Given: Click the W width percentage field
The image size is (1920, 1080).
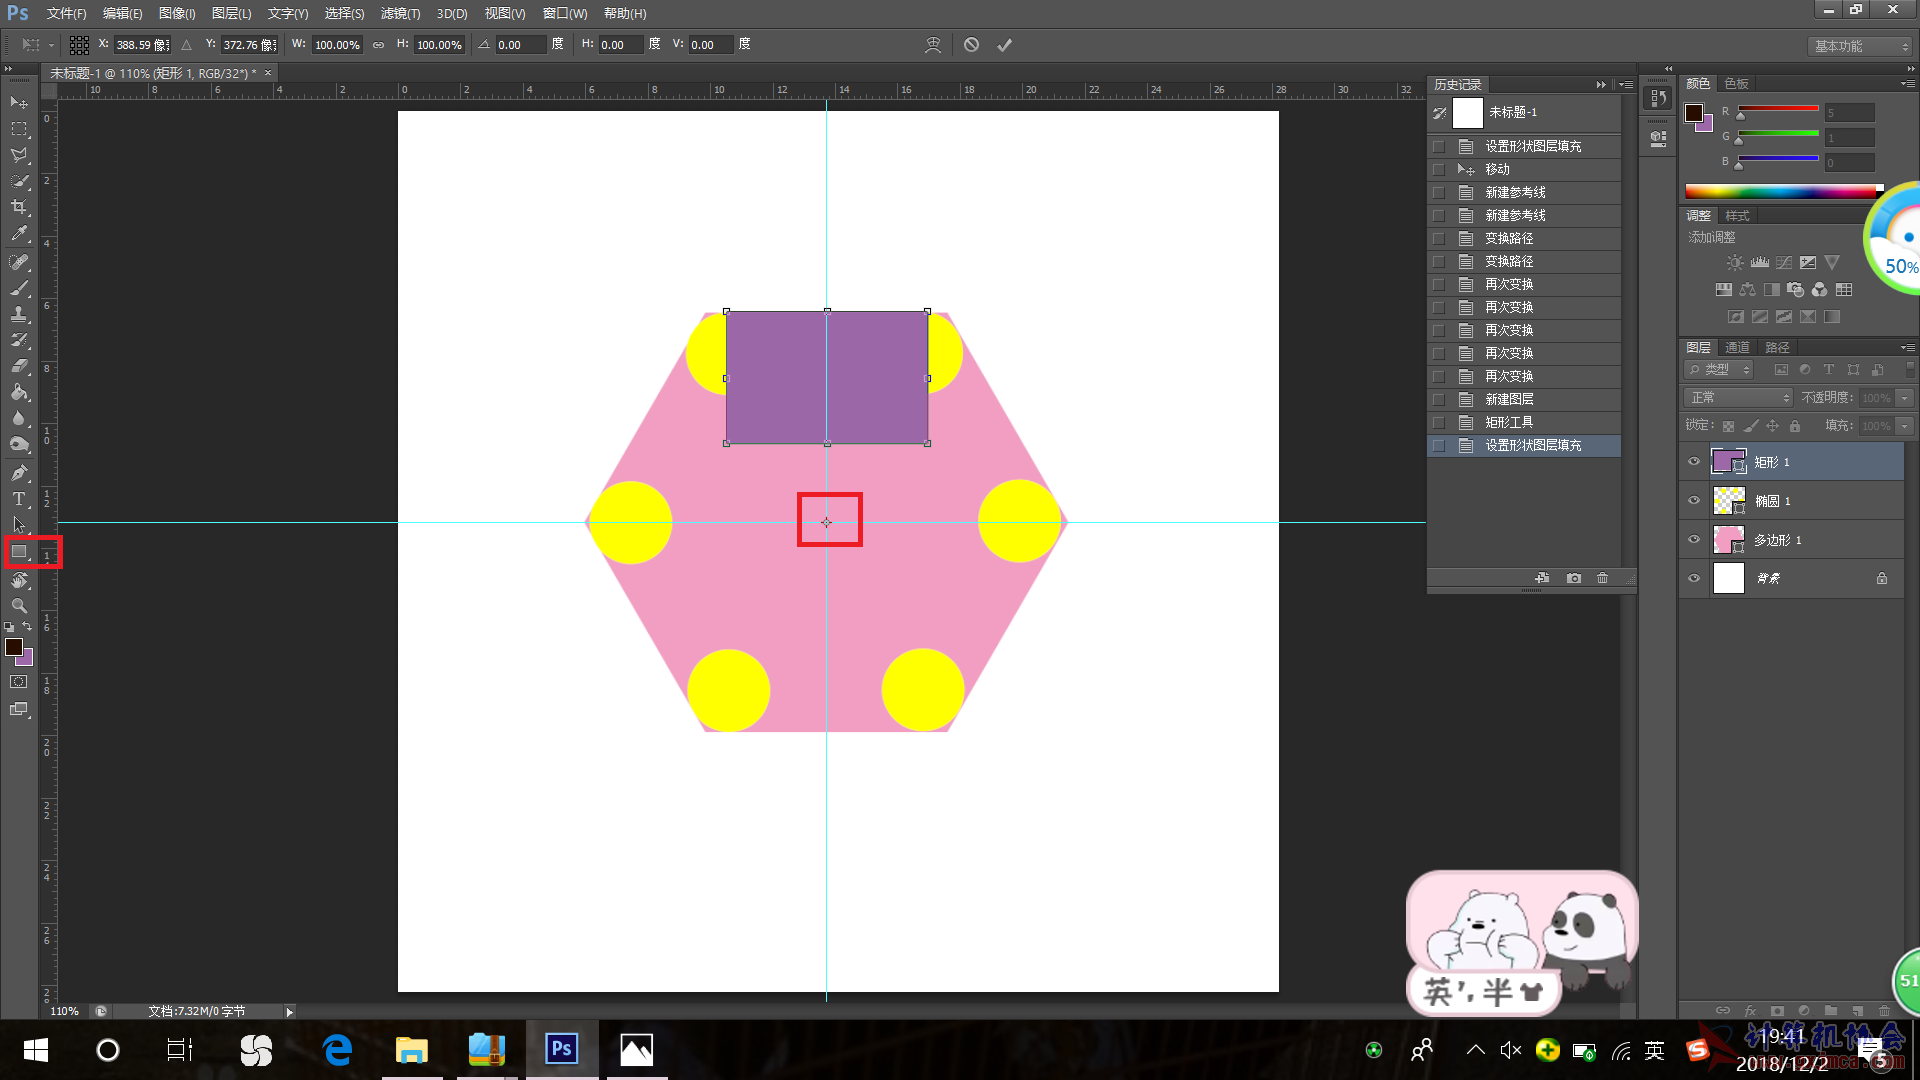Looking at the screenshot, I should tap(337, 45).
